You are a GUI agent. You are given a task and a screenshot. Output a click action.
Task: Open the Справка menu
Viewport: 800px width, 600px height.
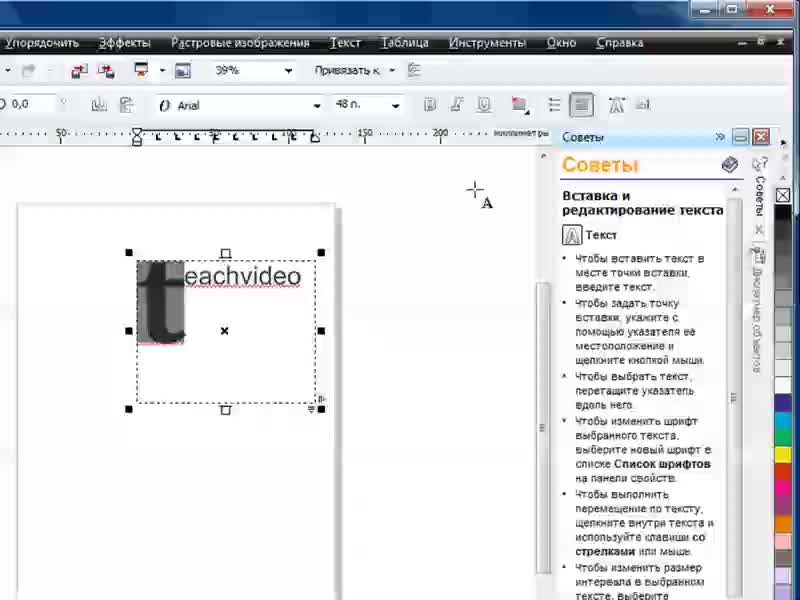pos(620,43)
